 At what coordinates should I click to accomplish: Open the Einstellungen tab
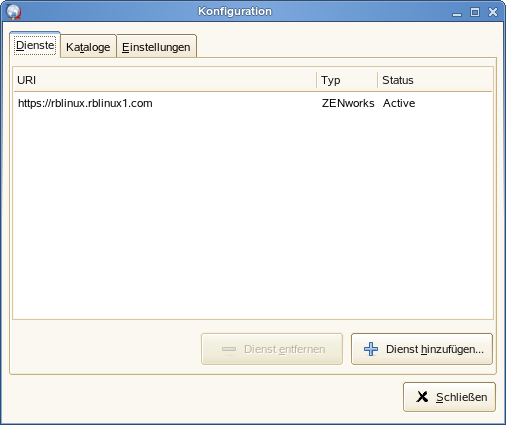(x=156, y=47)
